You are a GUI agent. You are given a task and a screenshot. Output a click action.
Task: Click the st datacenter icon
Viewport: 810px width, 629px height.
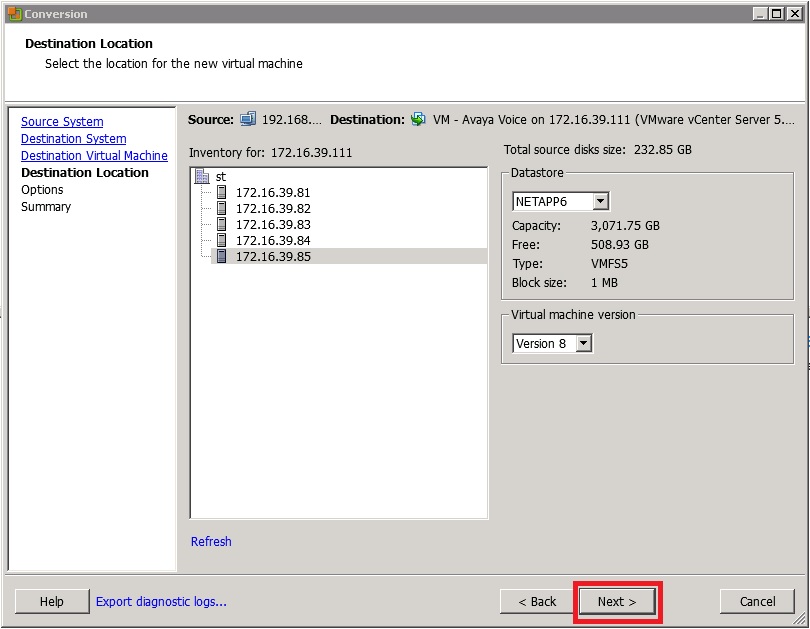pos(201,177)
